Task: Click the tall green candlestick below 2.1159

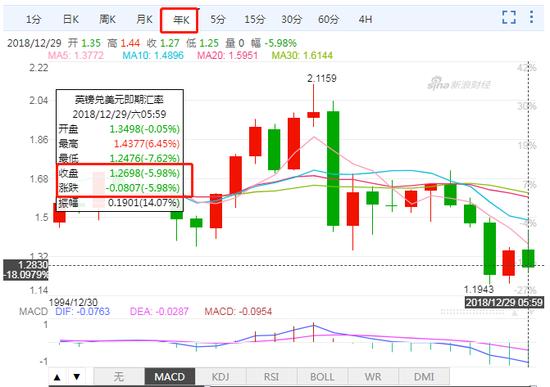Action: [333, 168]
